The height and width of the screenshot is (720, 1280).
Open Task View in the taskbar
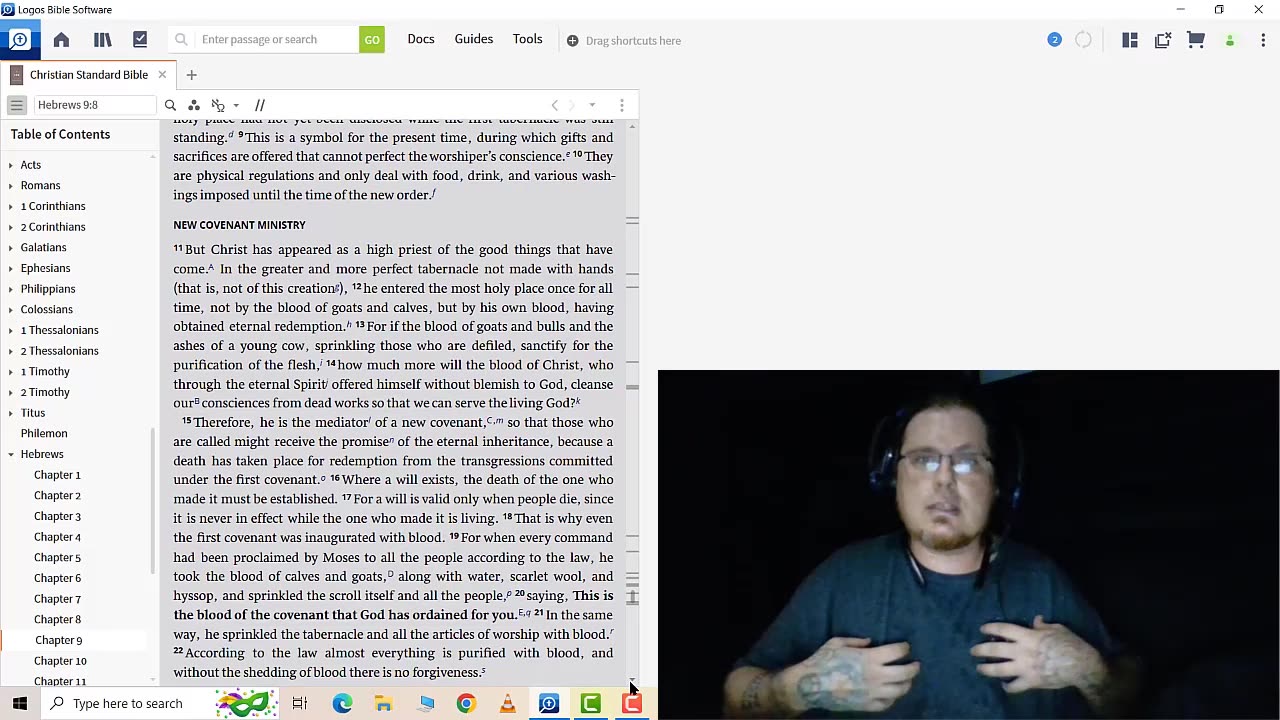299,704
